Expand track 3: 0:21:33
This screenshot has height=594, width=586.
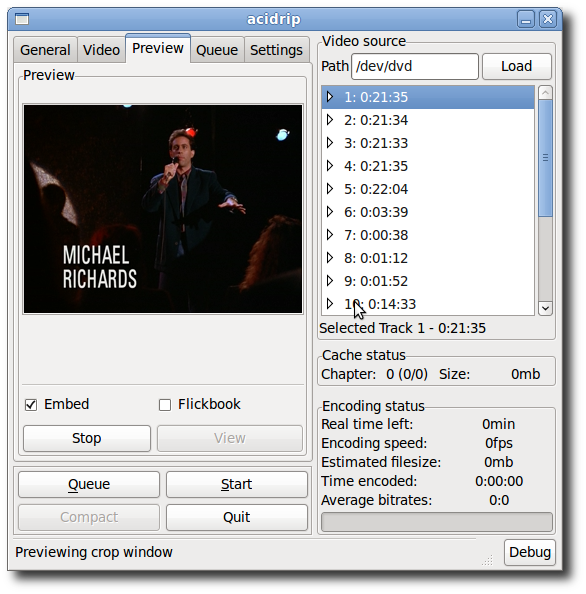[x=330, y=143]
